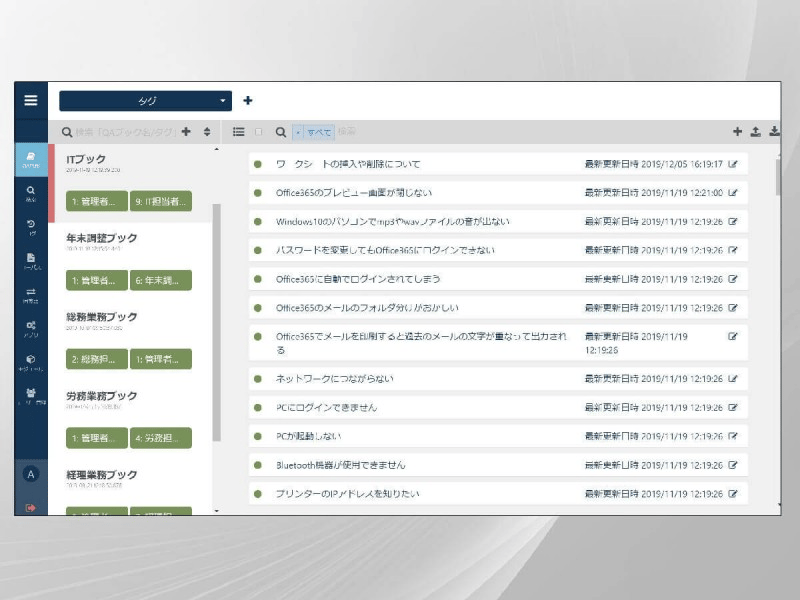Open the パスワードを変更してもOffice365 question
Image resolution: width=800 pixels, height=600 pixels.
coord(385,250)
